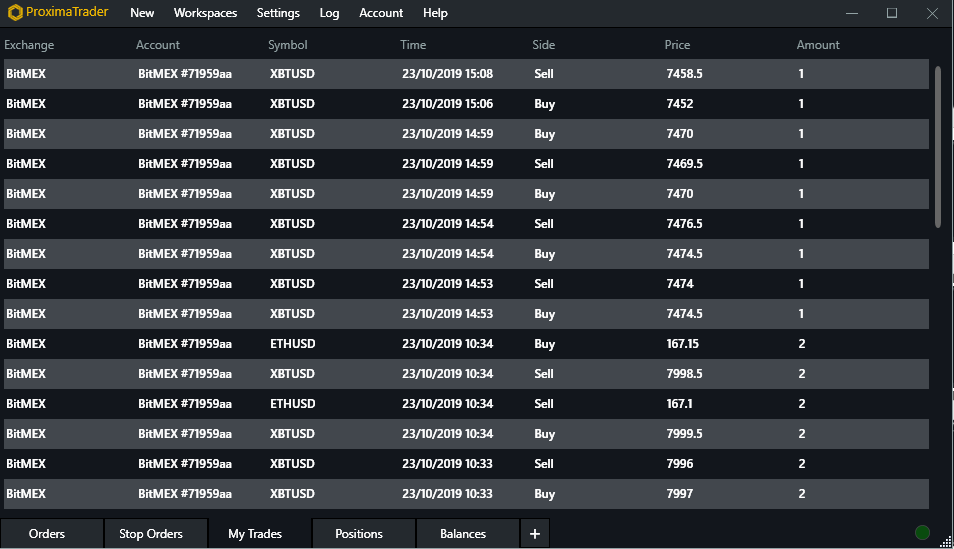
Task: Click amount 1 in the 7469.5 row
Action: pos(801,164)
